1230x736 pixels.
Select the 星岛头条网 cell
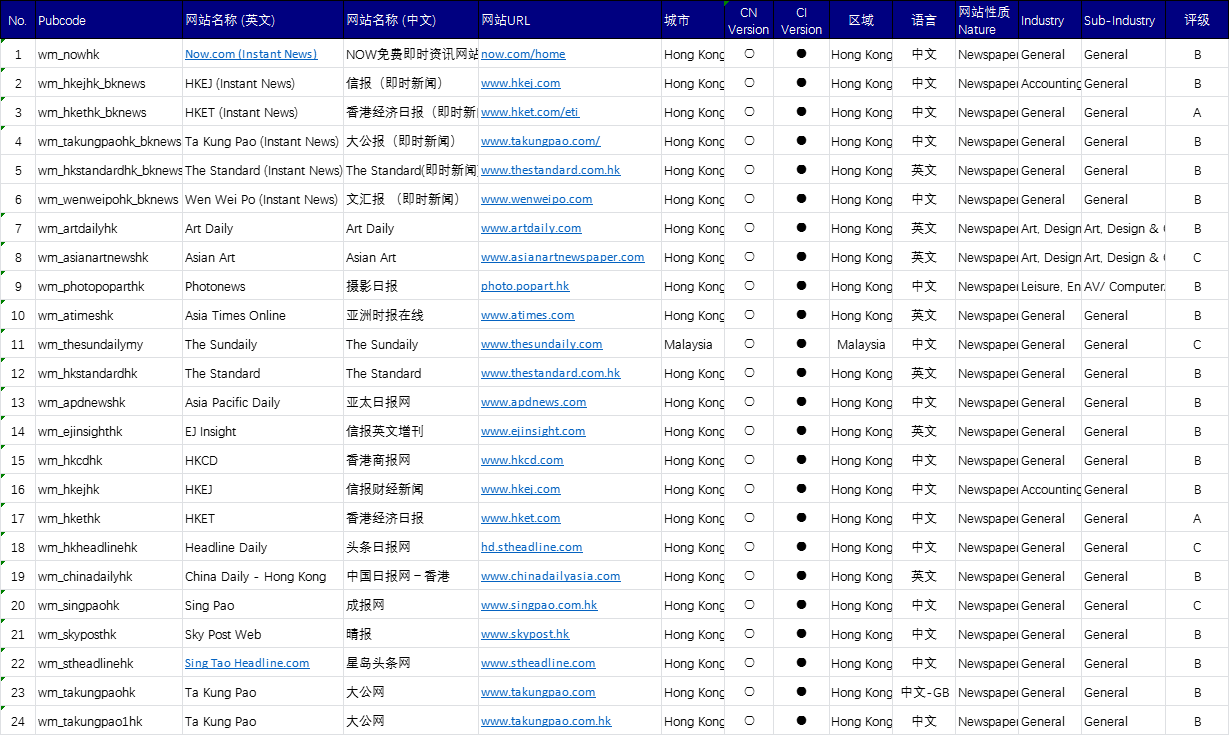[x=411, y=663]
